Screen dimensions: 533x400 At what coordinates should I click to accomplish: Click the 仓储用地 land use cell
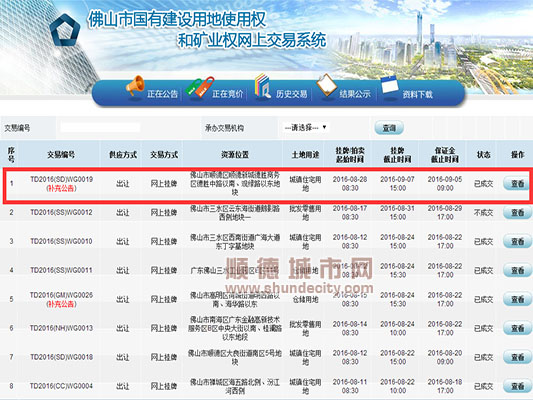305,299
